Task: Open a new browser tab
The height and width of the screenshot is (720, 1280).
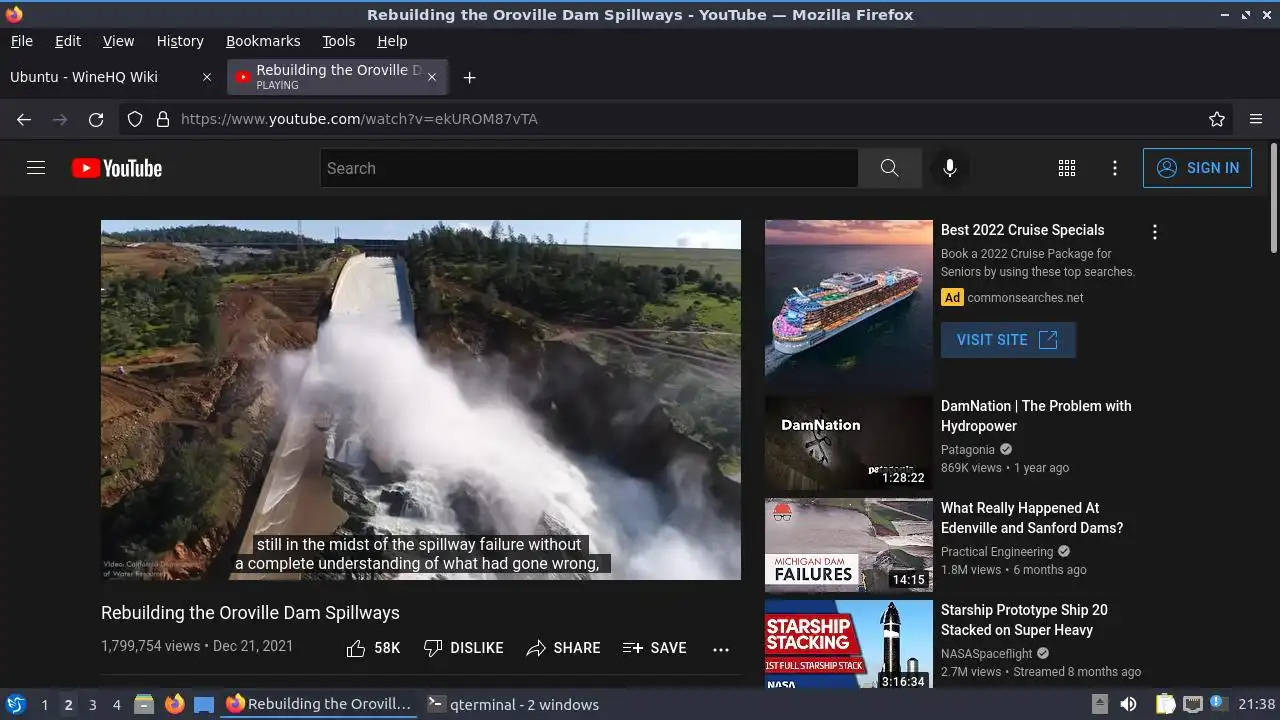Action: pos(469,77)
